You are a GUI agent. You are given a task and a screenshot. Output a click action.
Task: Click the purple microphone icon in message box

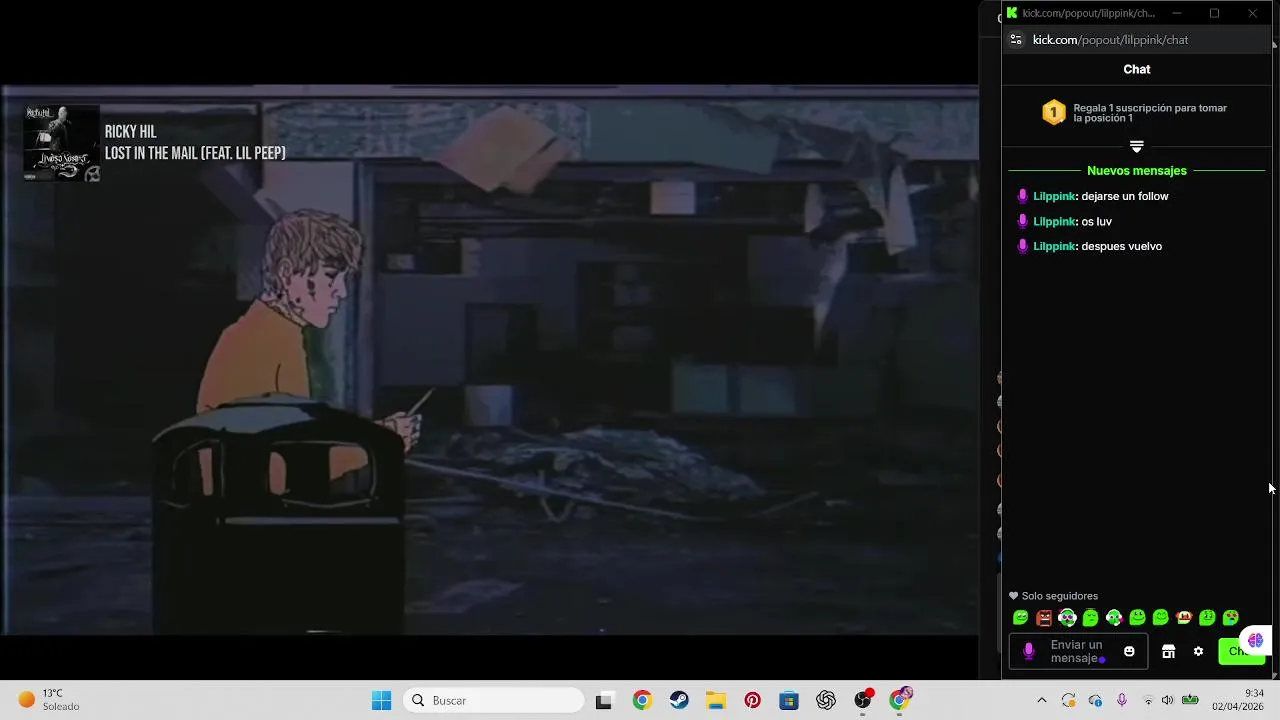coord(1029,652)
